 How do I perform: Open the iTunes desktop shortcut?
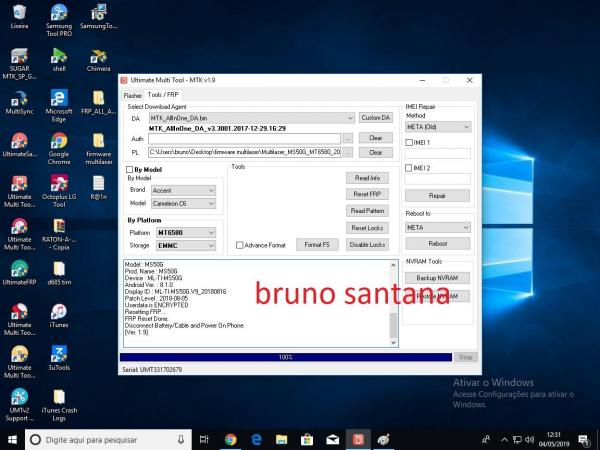(59, 316)
